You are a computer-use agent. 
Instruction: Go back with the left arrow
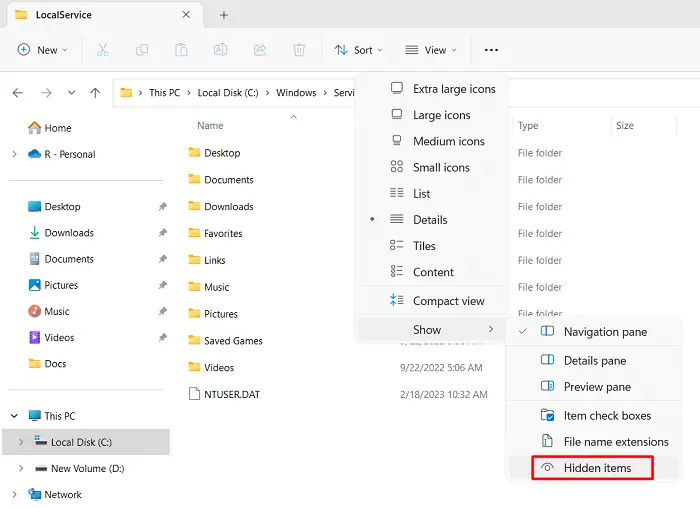pos(18,93)
